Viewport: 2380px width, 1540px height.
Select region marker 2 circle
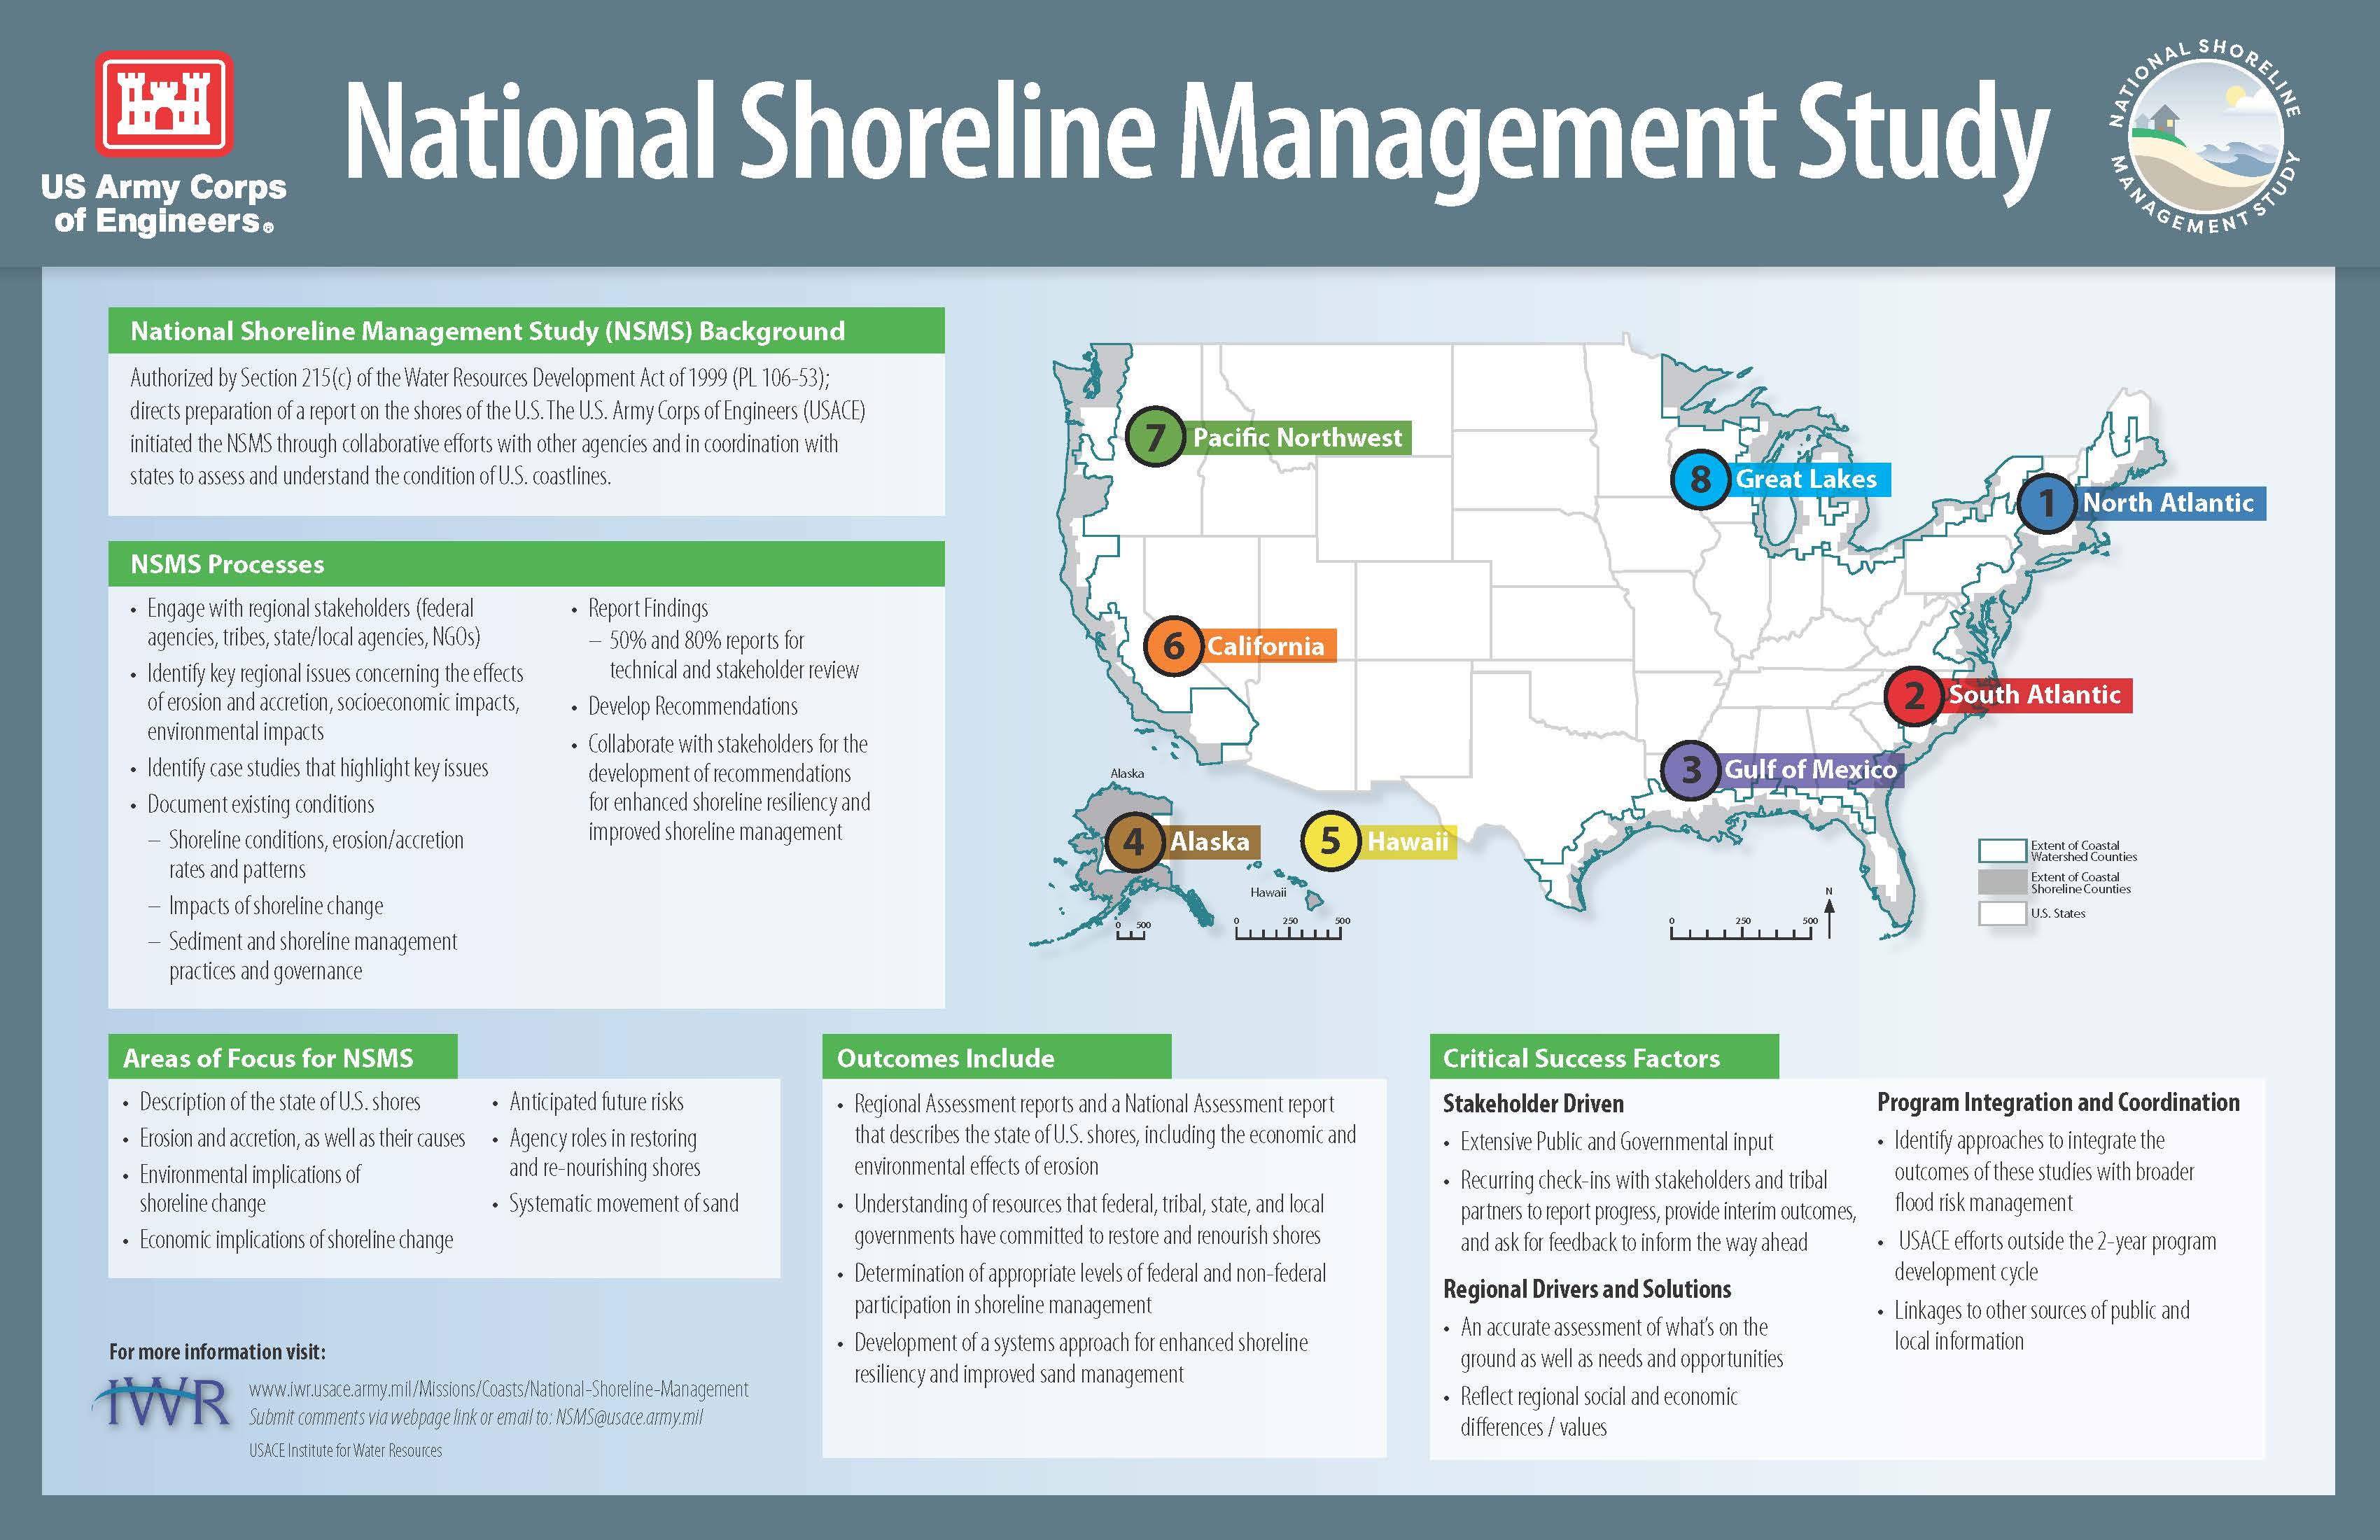pyautogui.click(x=1915, y=695)
